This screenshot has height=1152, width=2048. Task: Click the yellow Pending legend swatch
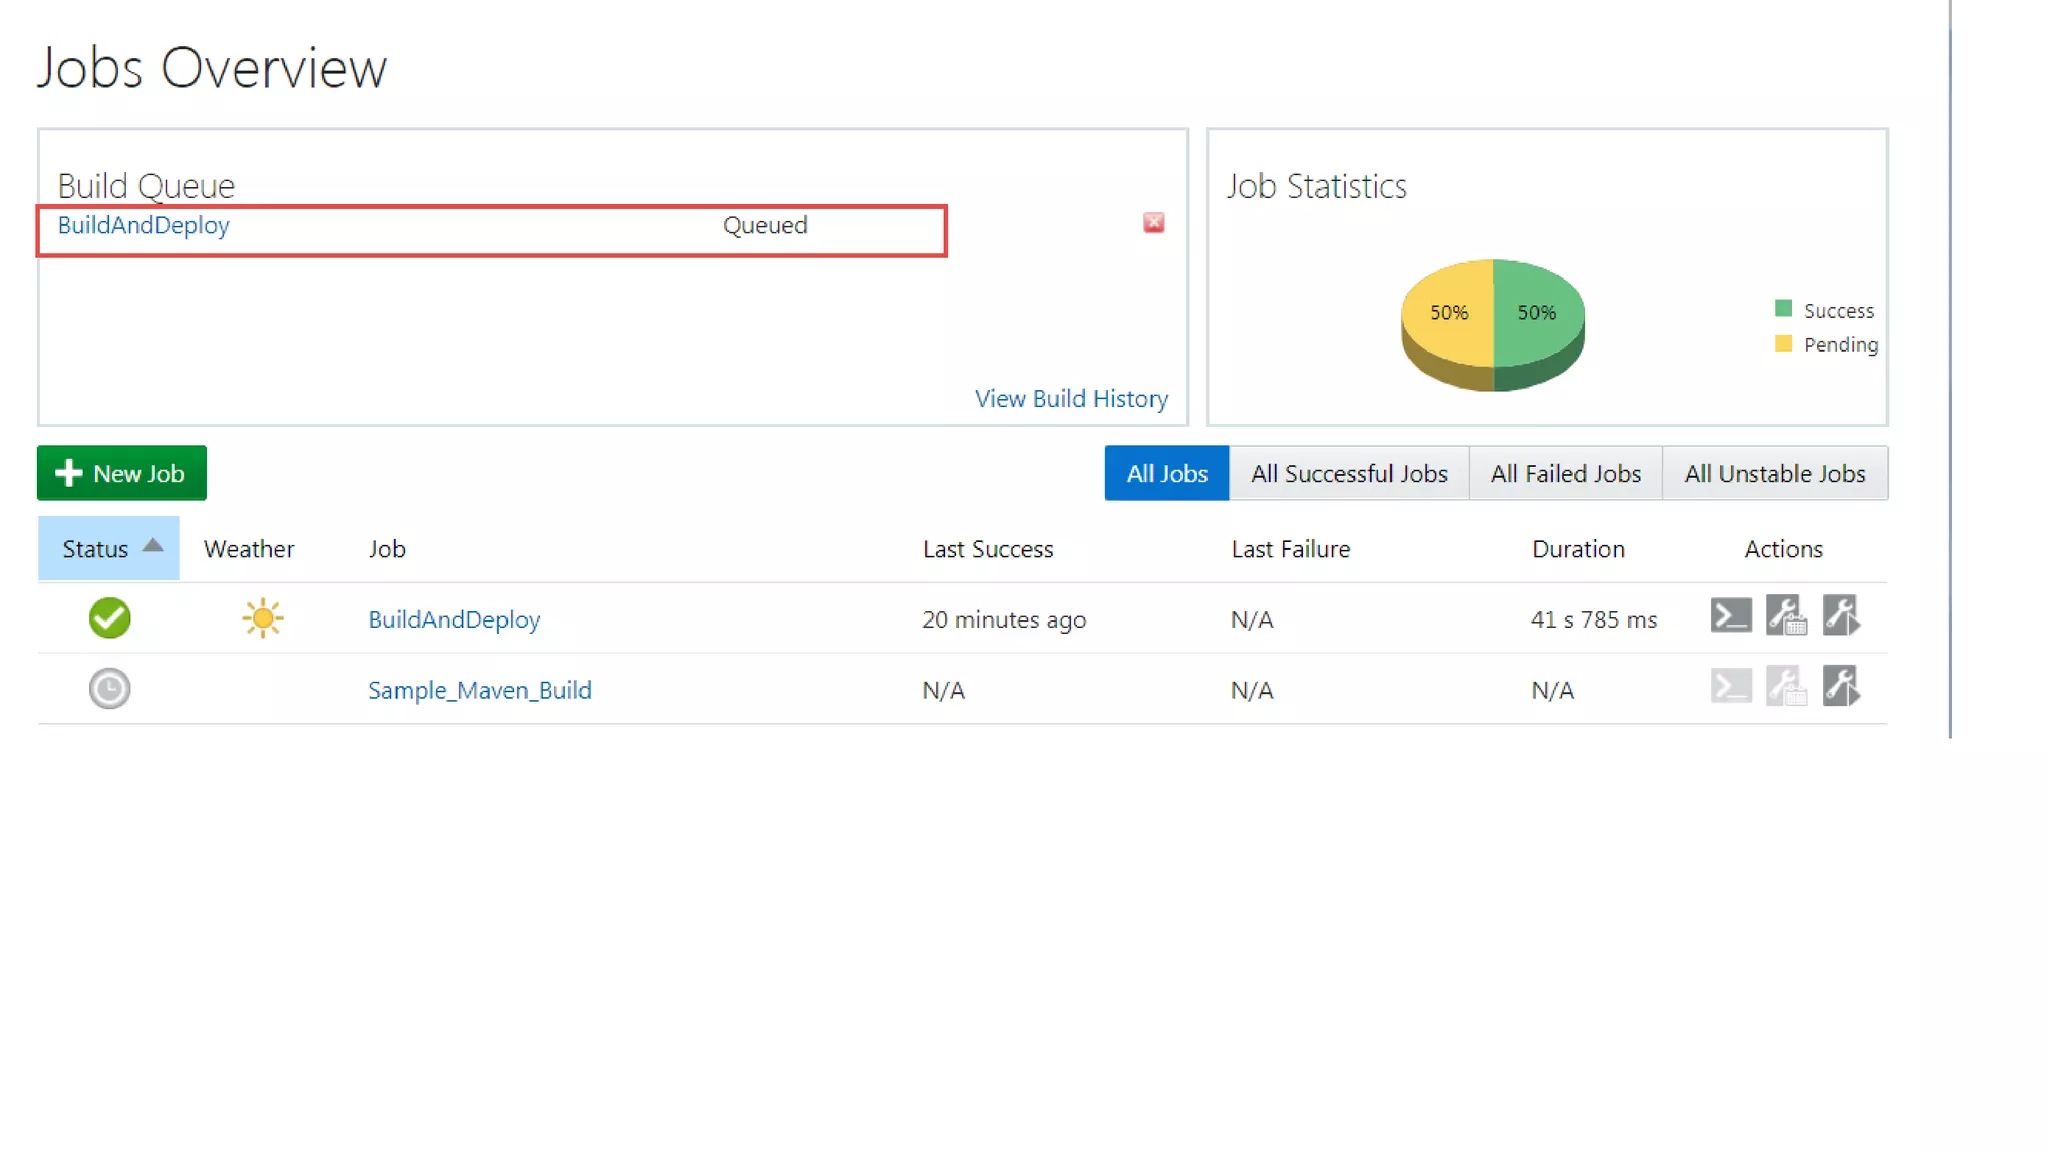point(1783,344)
